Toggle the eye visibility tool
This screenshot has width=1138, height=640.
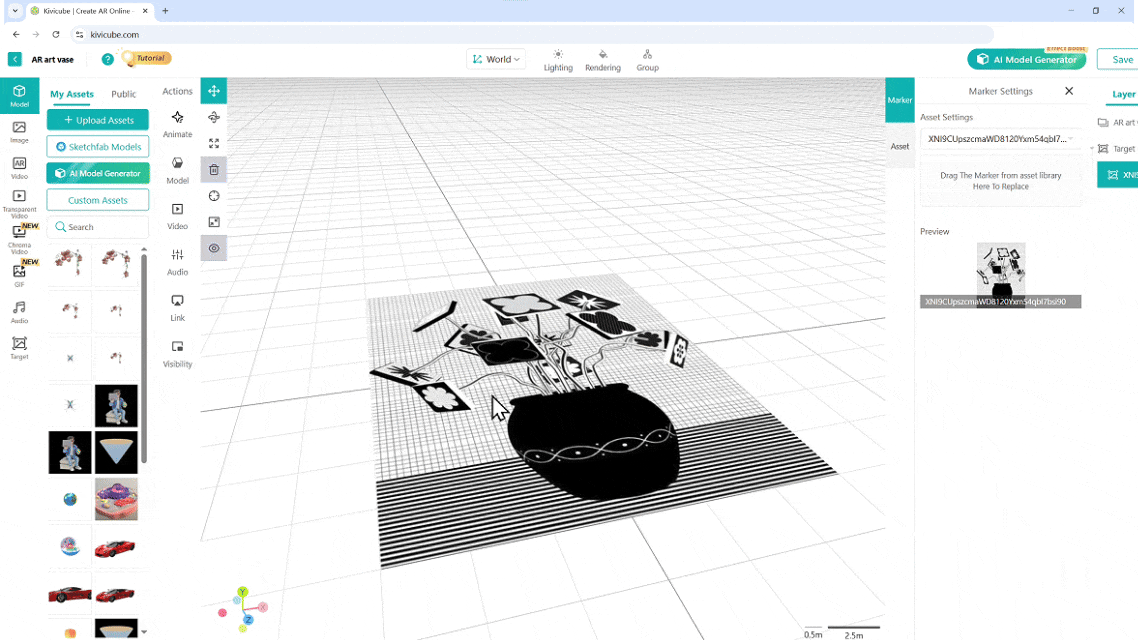(x=214, y=248)
